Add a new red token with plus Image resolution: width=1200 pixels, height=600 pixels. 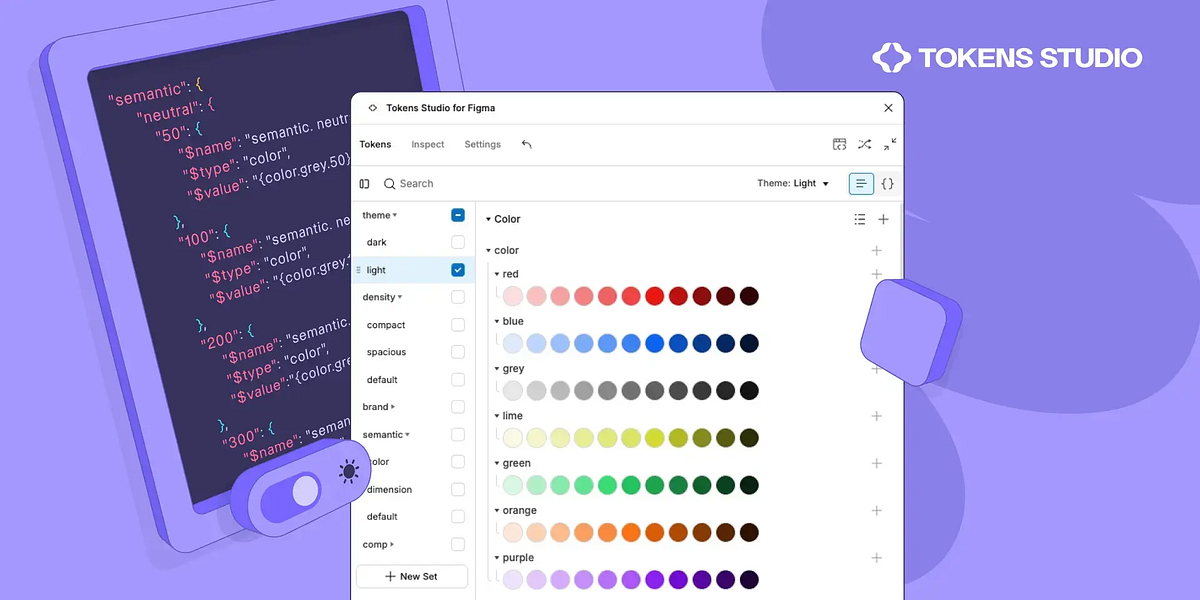(877, 274)
